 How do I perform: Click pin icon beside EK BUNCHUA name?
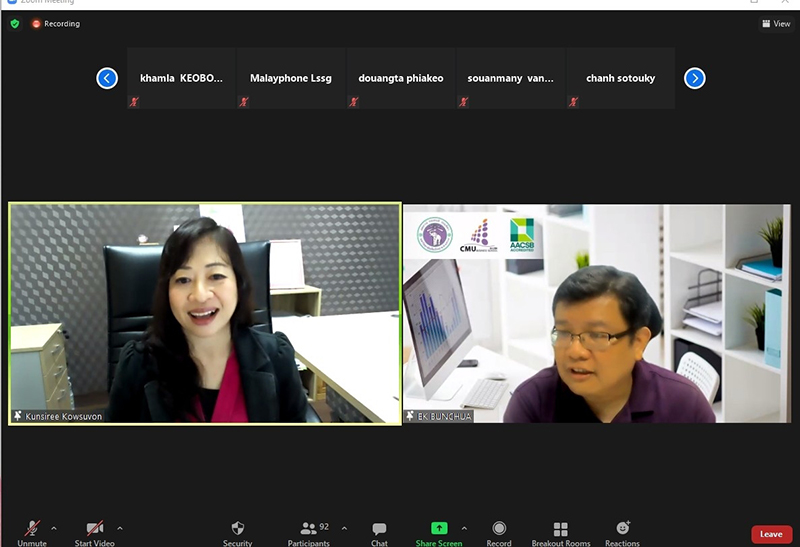(410, 416)
